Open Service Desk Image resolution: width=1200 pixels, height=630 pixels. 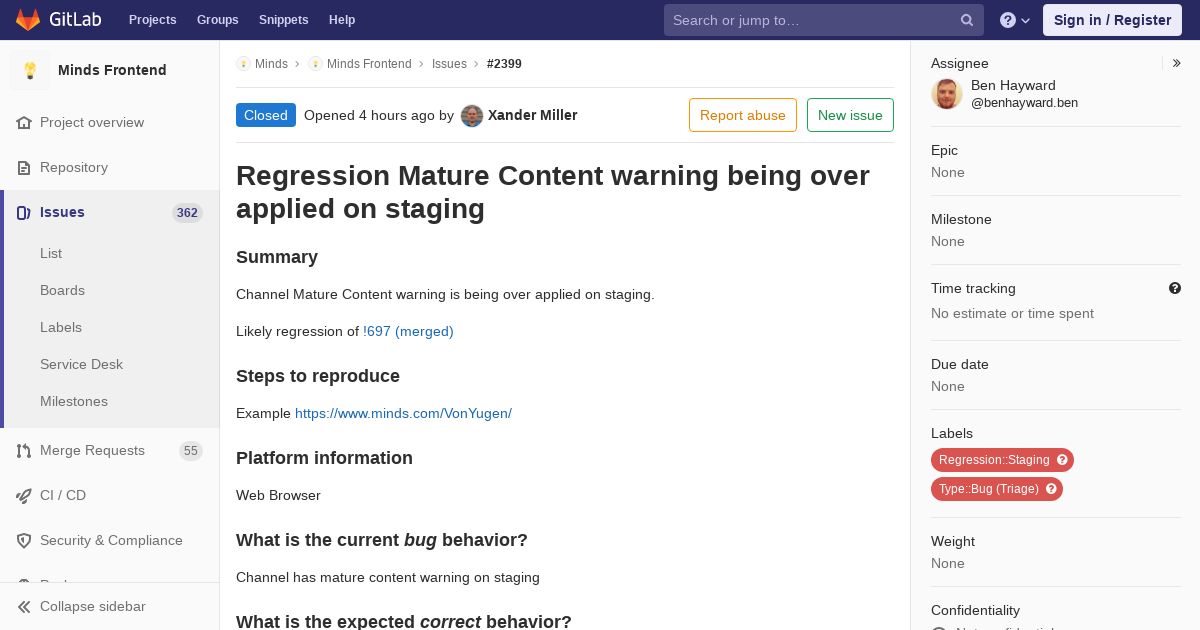coord(81,364)
